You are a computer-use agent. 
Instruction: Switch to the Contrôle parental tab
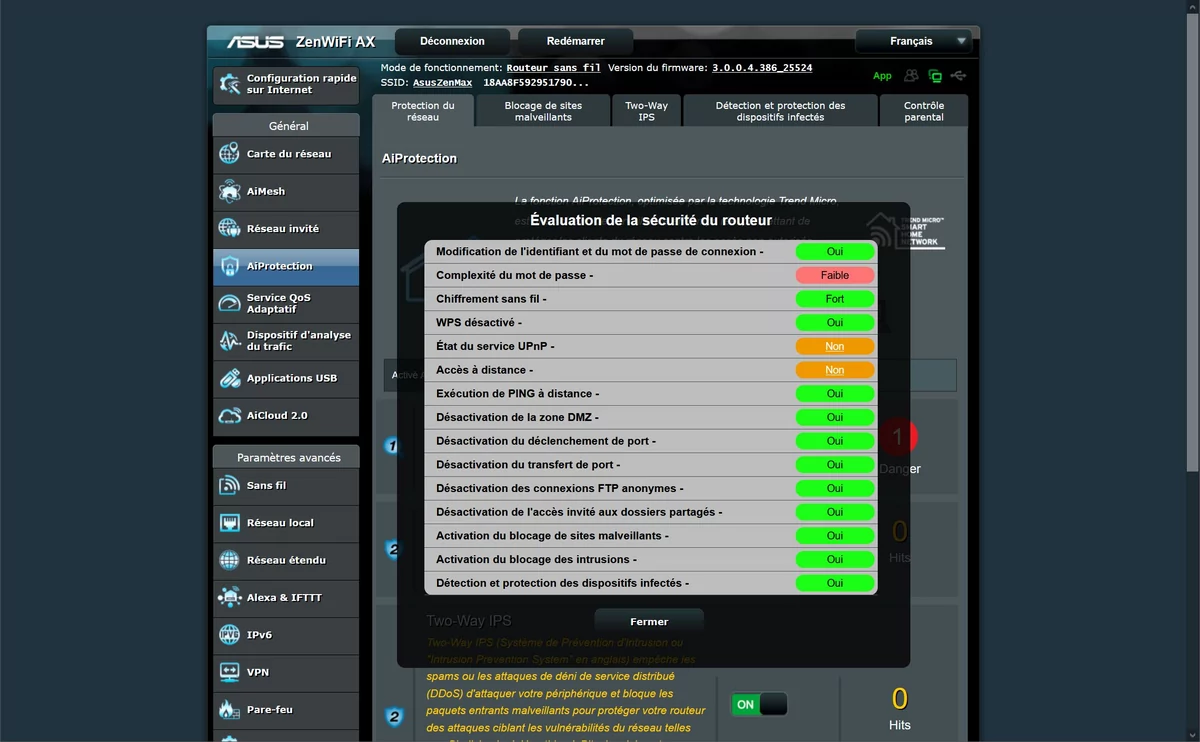click(x=924, y=111)
